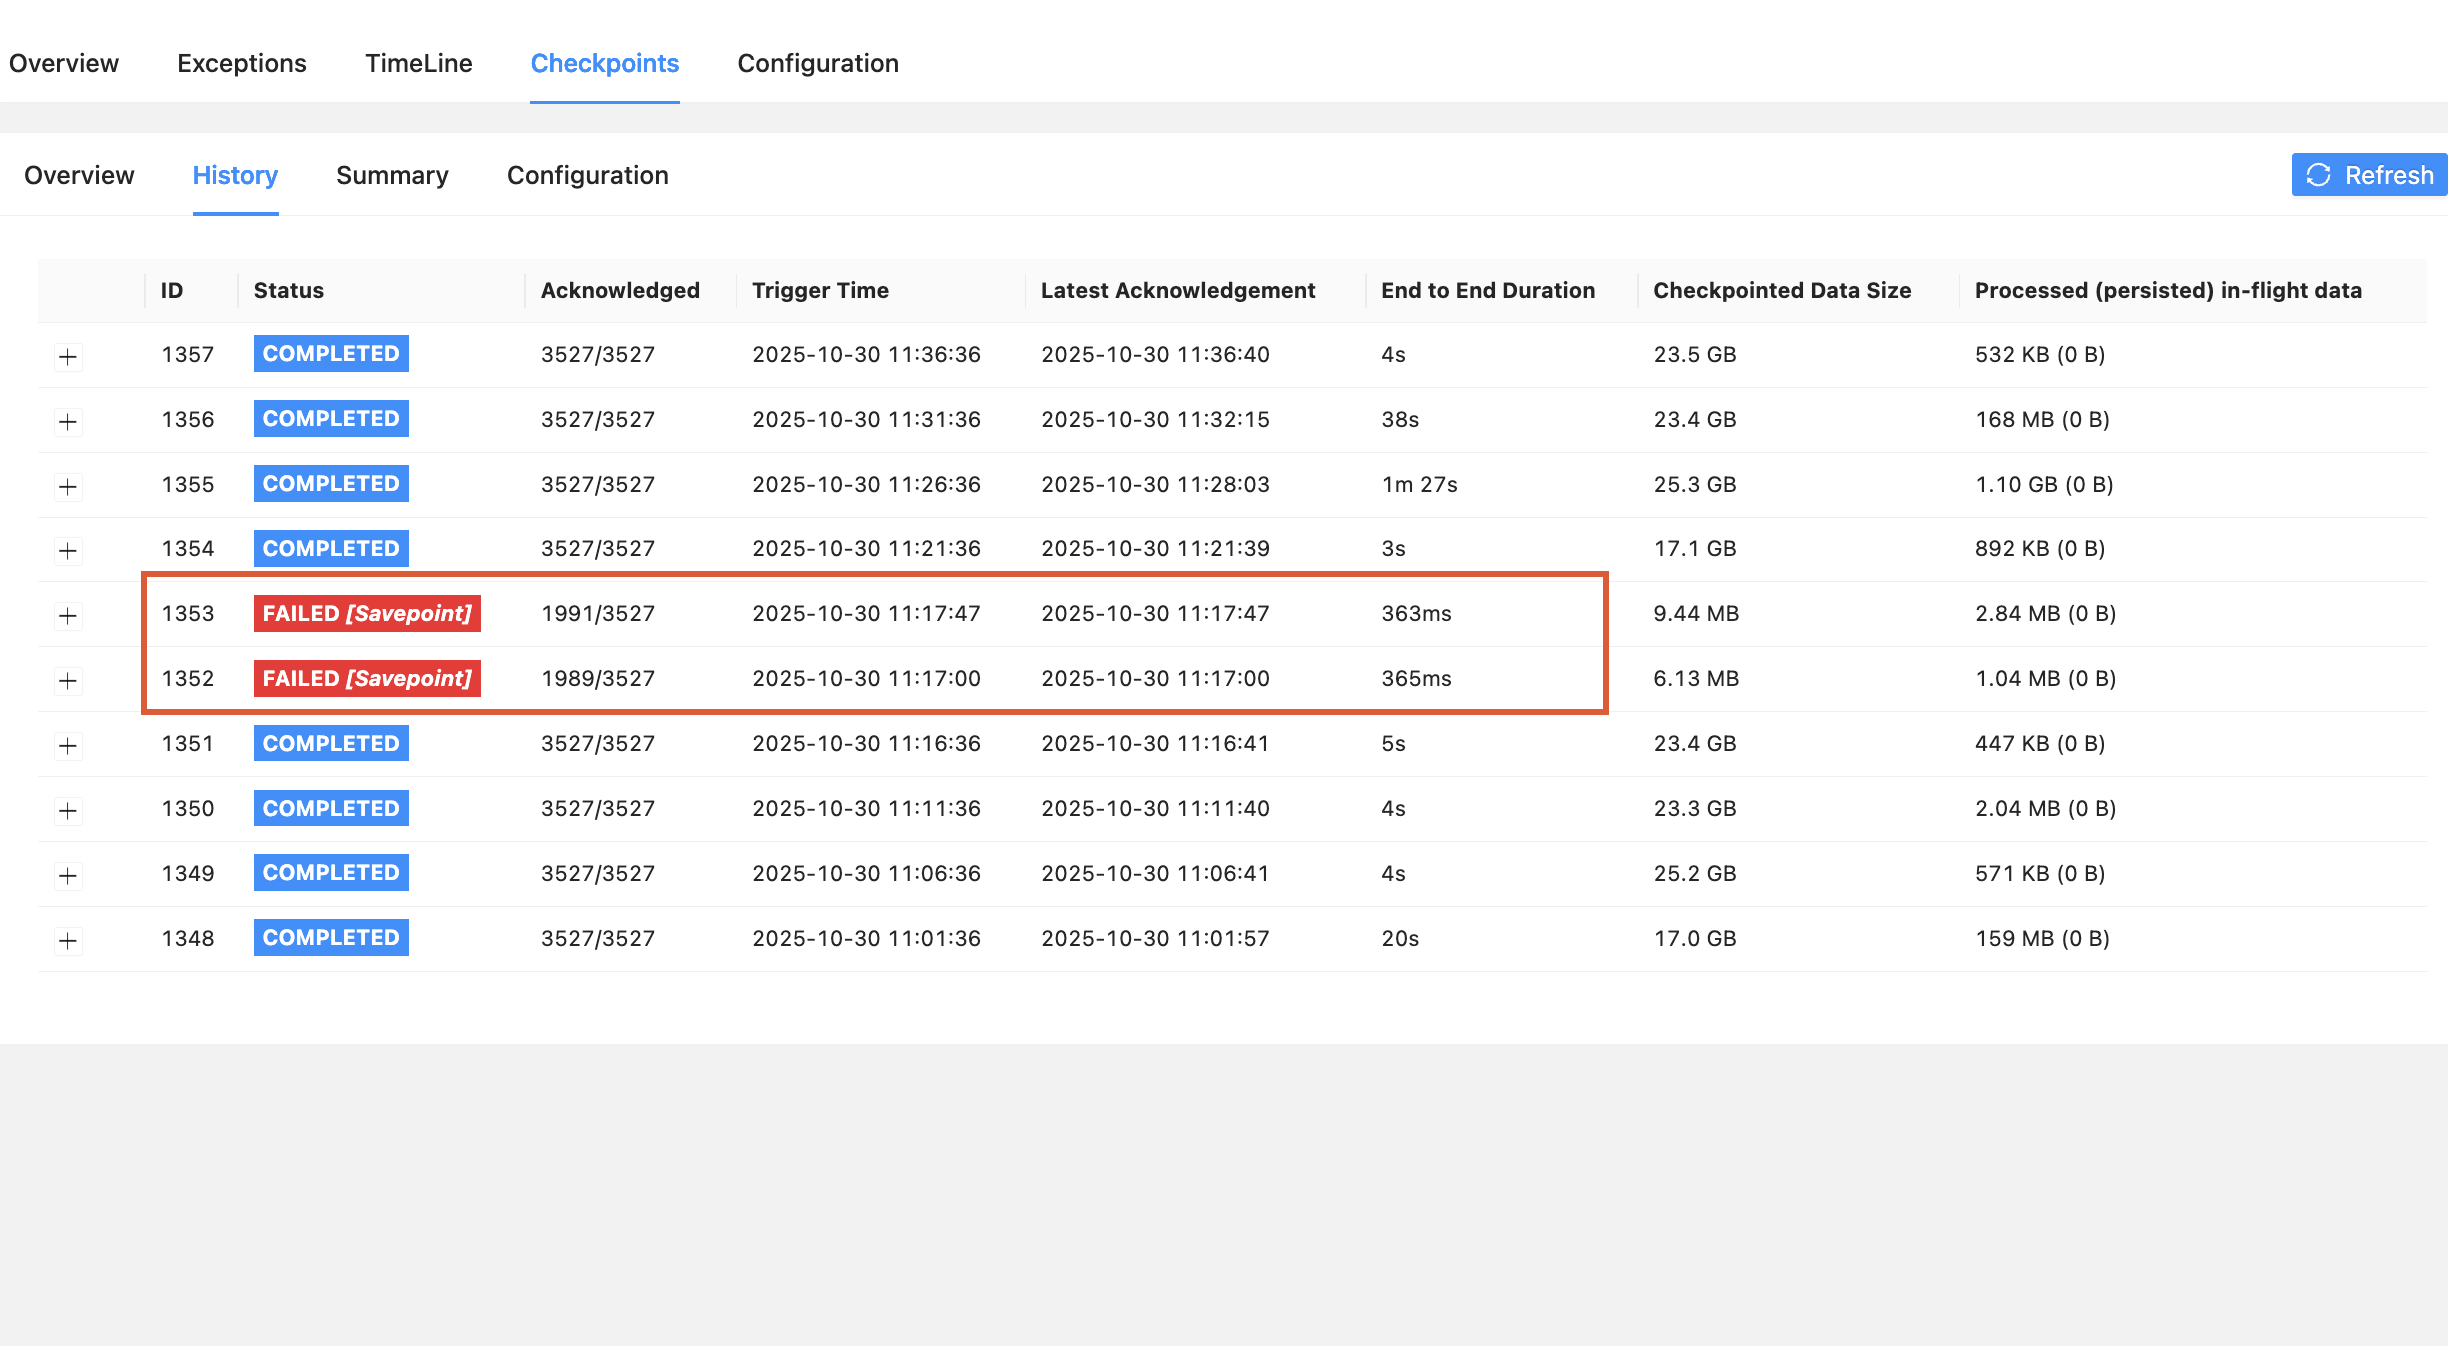Switch to top-level Exceptions tab
This screenshot has width=2448, height=1346.
(241, 63)
